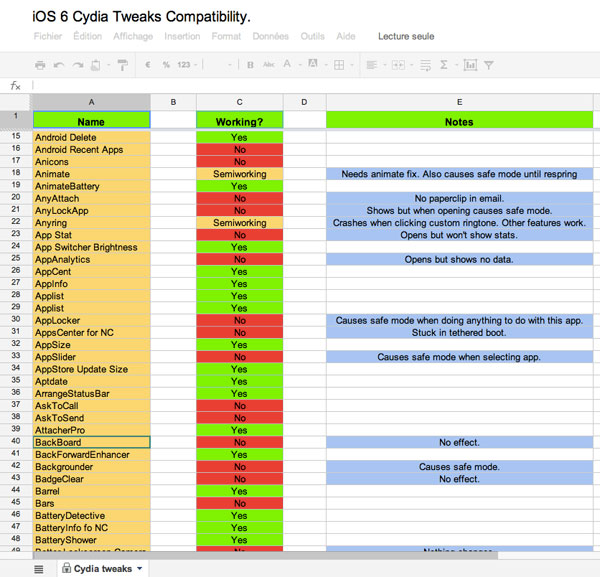
Task: Select column C header
Action: (x=239, y=102)
